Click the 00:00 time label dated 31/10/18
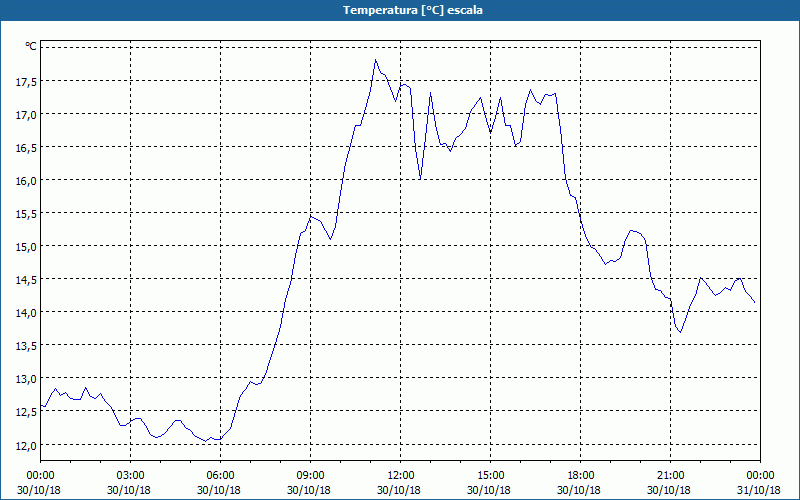Image resolution: width=800 pixels, height=500 pixels. 760,476
